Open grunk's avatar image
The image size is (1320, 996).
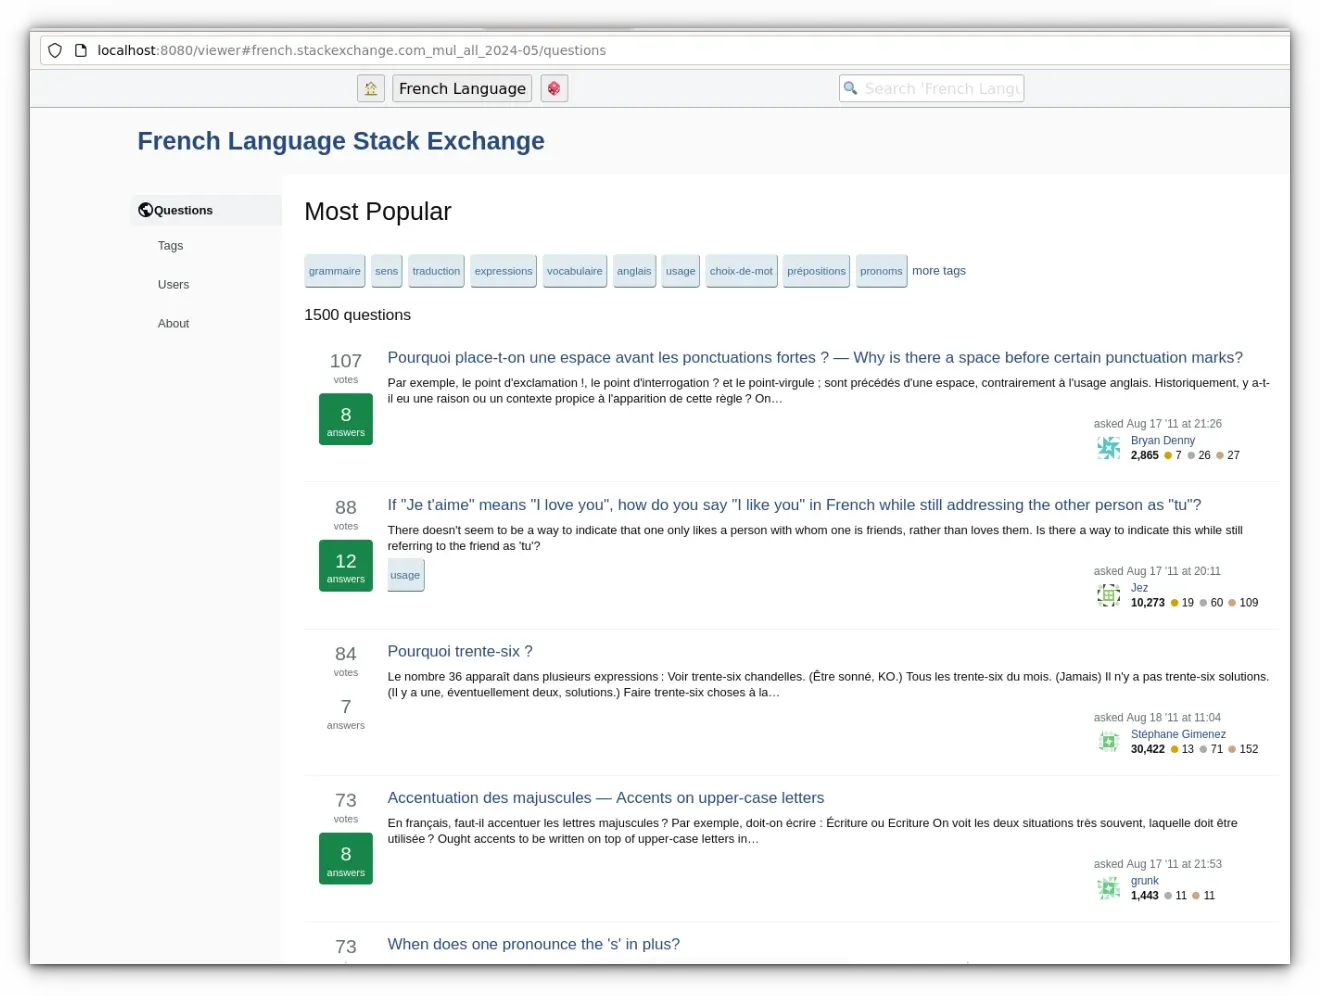click(1108, 888)
